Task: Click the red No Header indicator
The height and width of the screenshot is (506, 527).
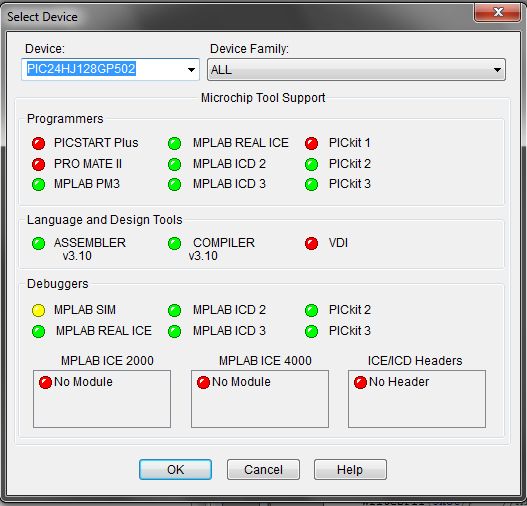Action: click(360, 382)
